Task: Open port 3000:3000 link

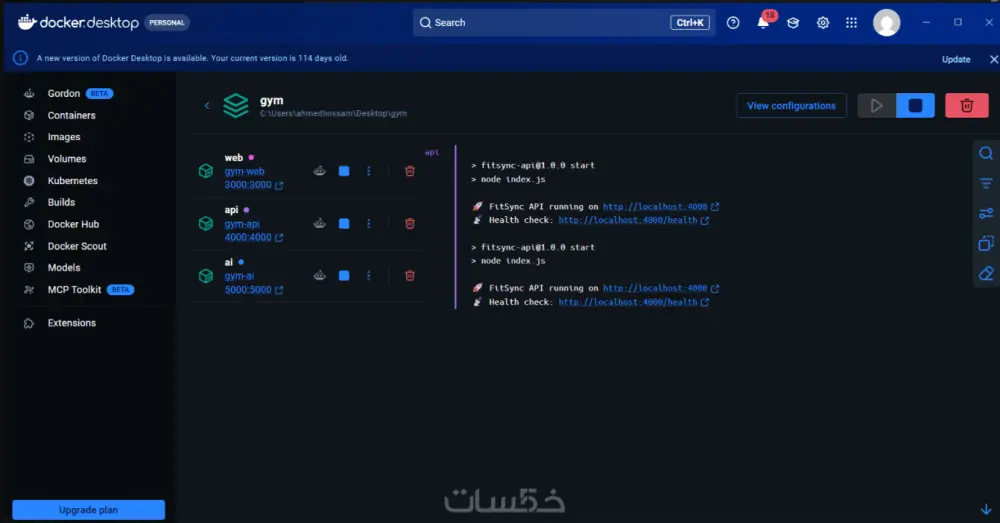Action: 253,185
